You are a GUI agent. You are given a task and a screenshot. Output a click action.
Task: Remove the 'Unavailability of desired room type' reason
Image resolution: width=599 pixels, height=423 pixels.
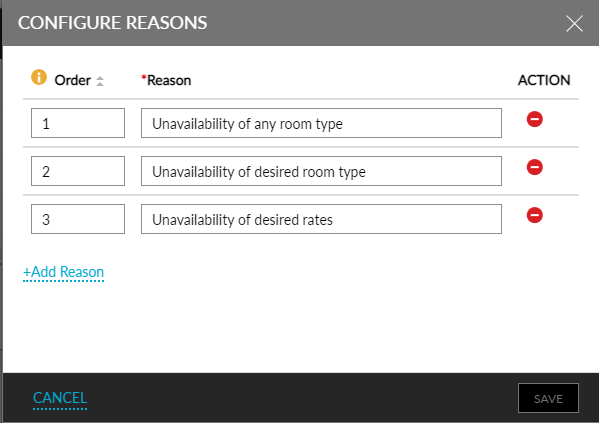coord(534,167)
